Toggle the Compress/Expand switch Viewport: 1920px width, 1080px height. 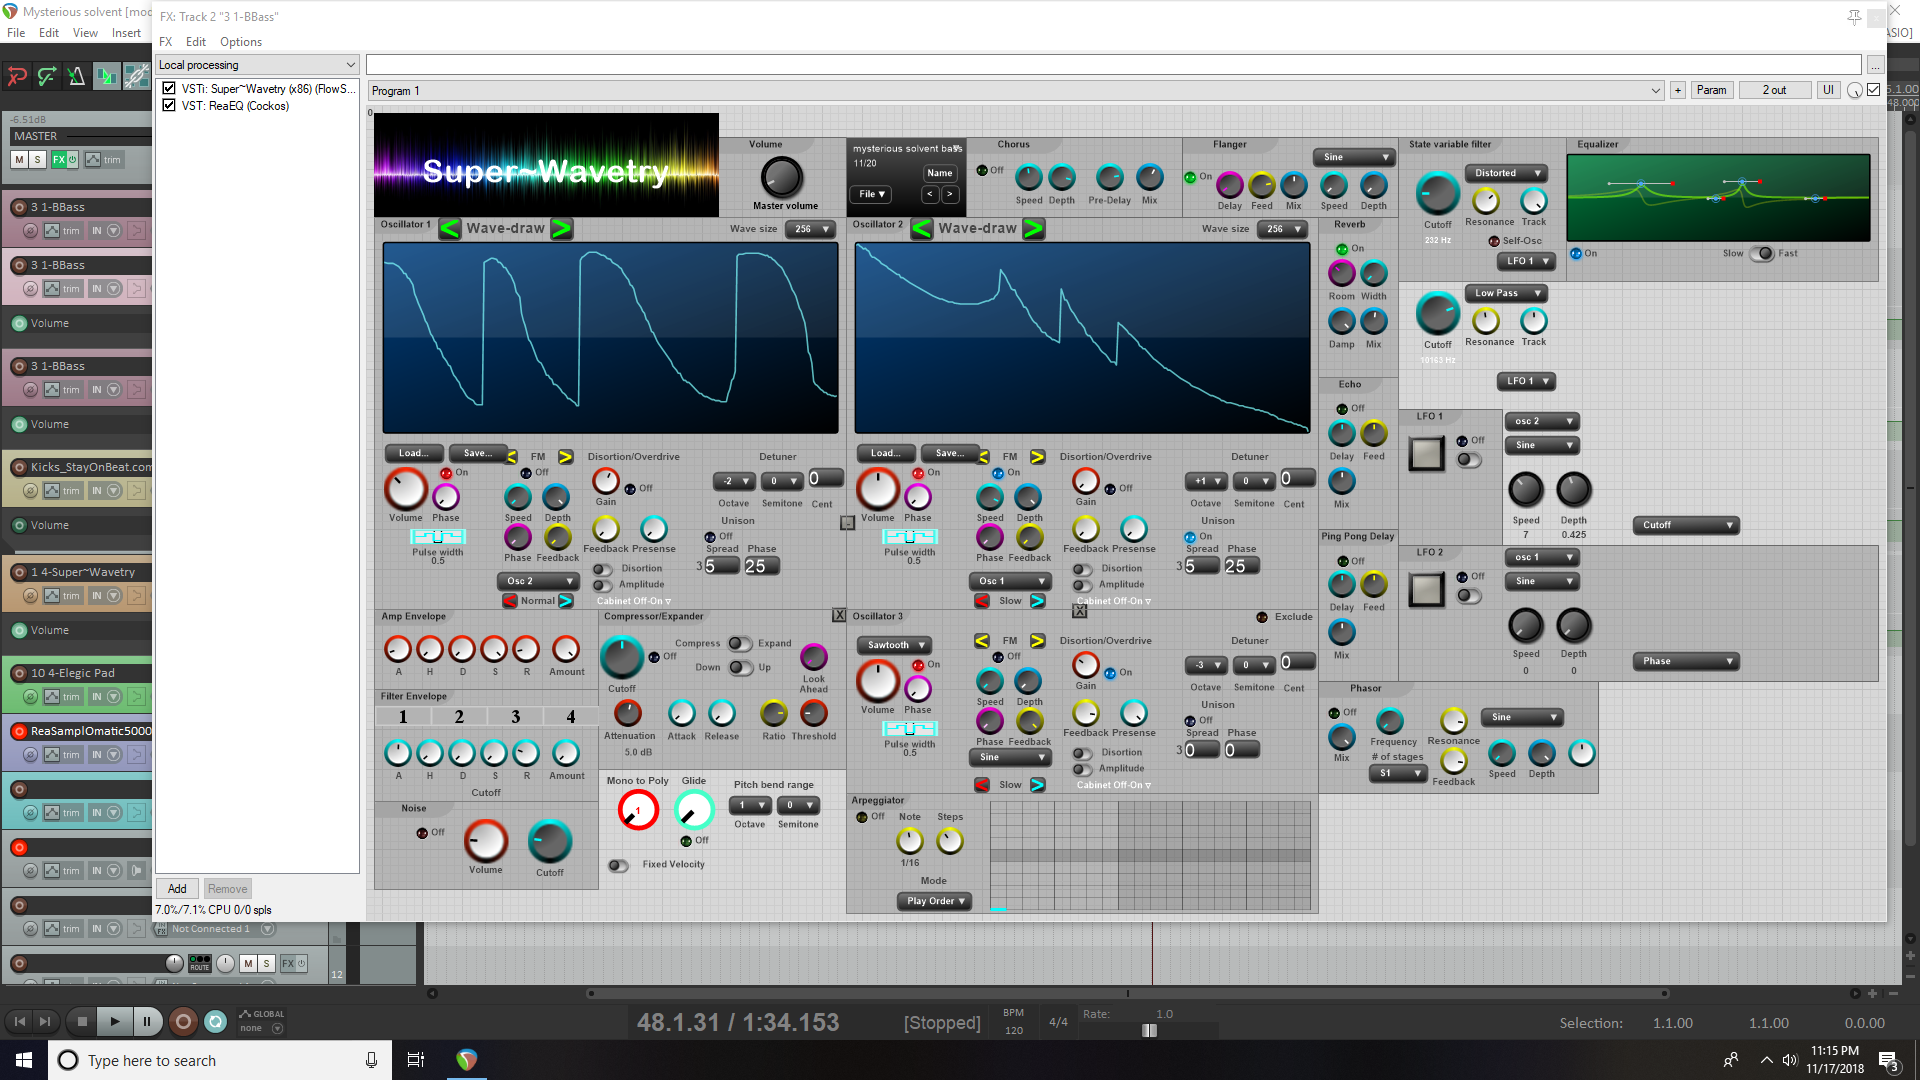point(740,643)
